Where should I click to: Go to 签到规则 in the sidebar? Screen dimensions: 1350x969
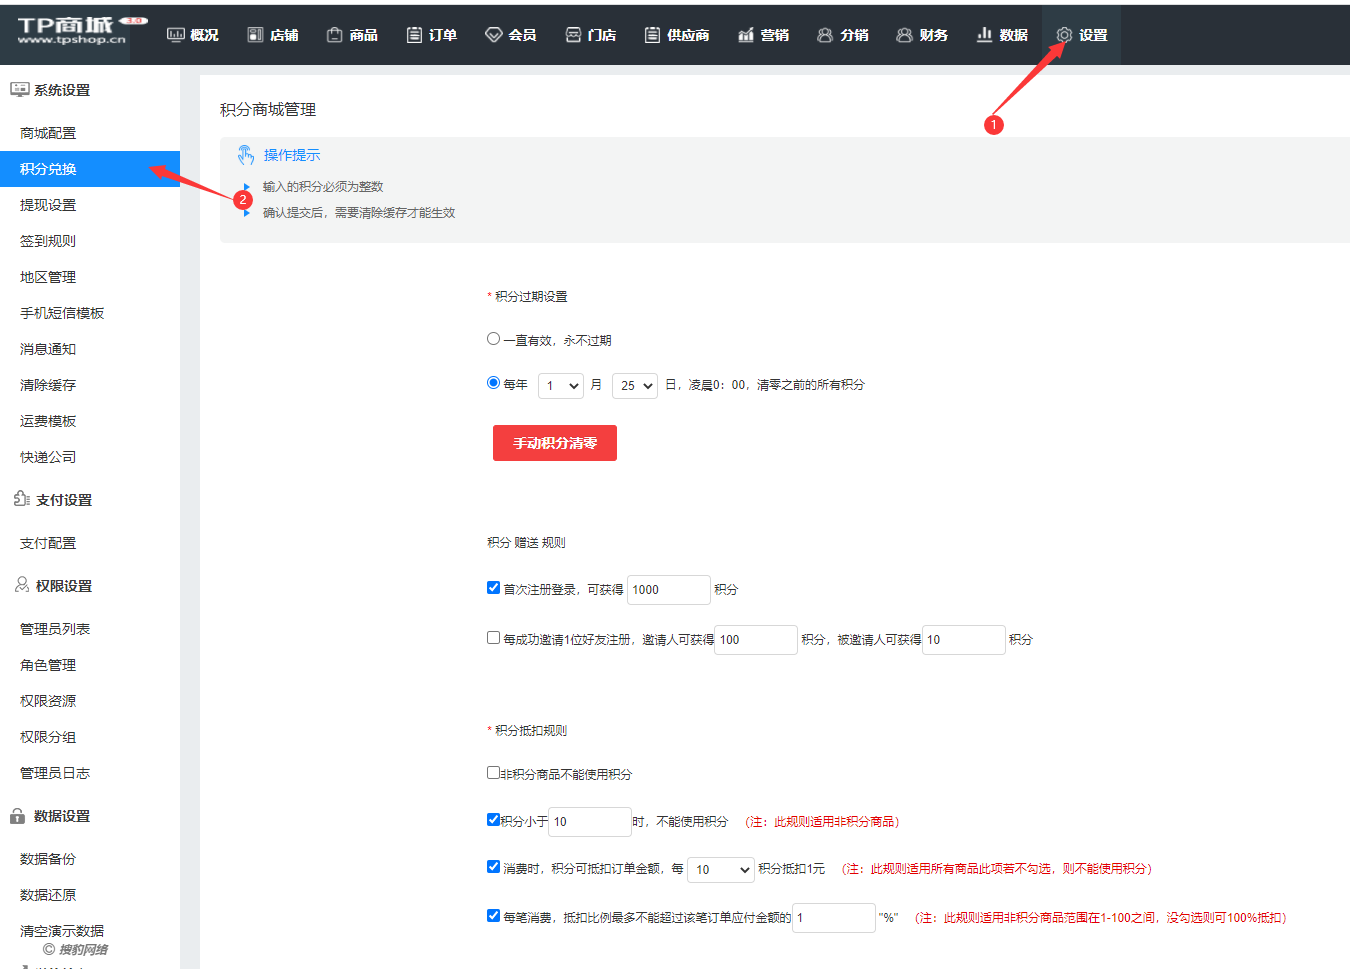48,241
